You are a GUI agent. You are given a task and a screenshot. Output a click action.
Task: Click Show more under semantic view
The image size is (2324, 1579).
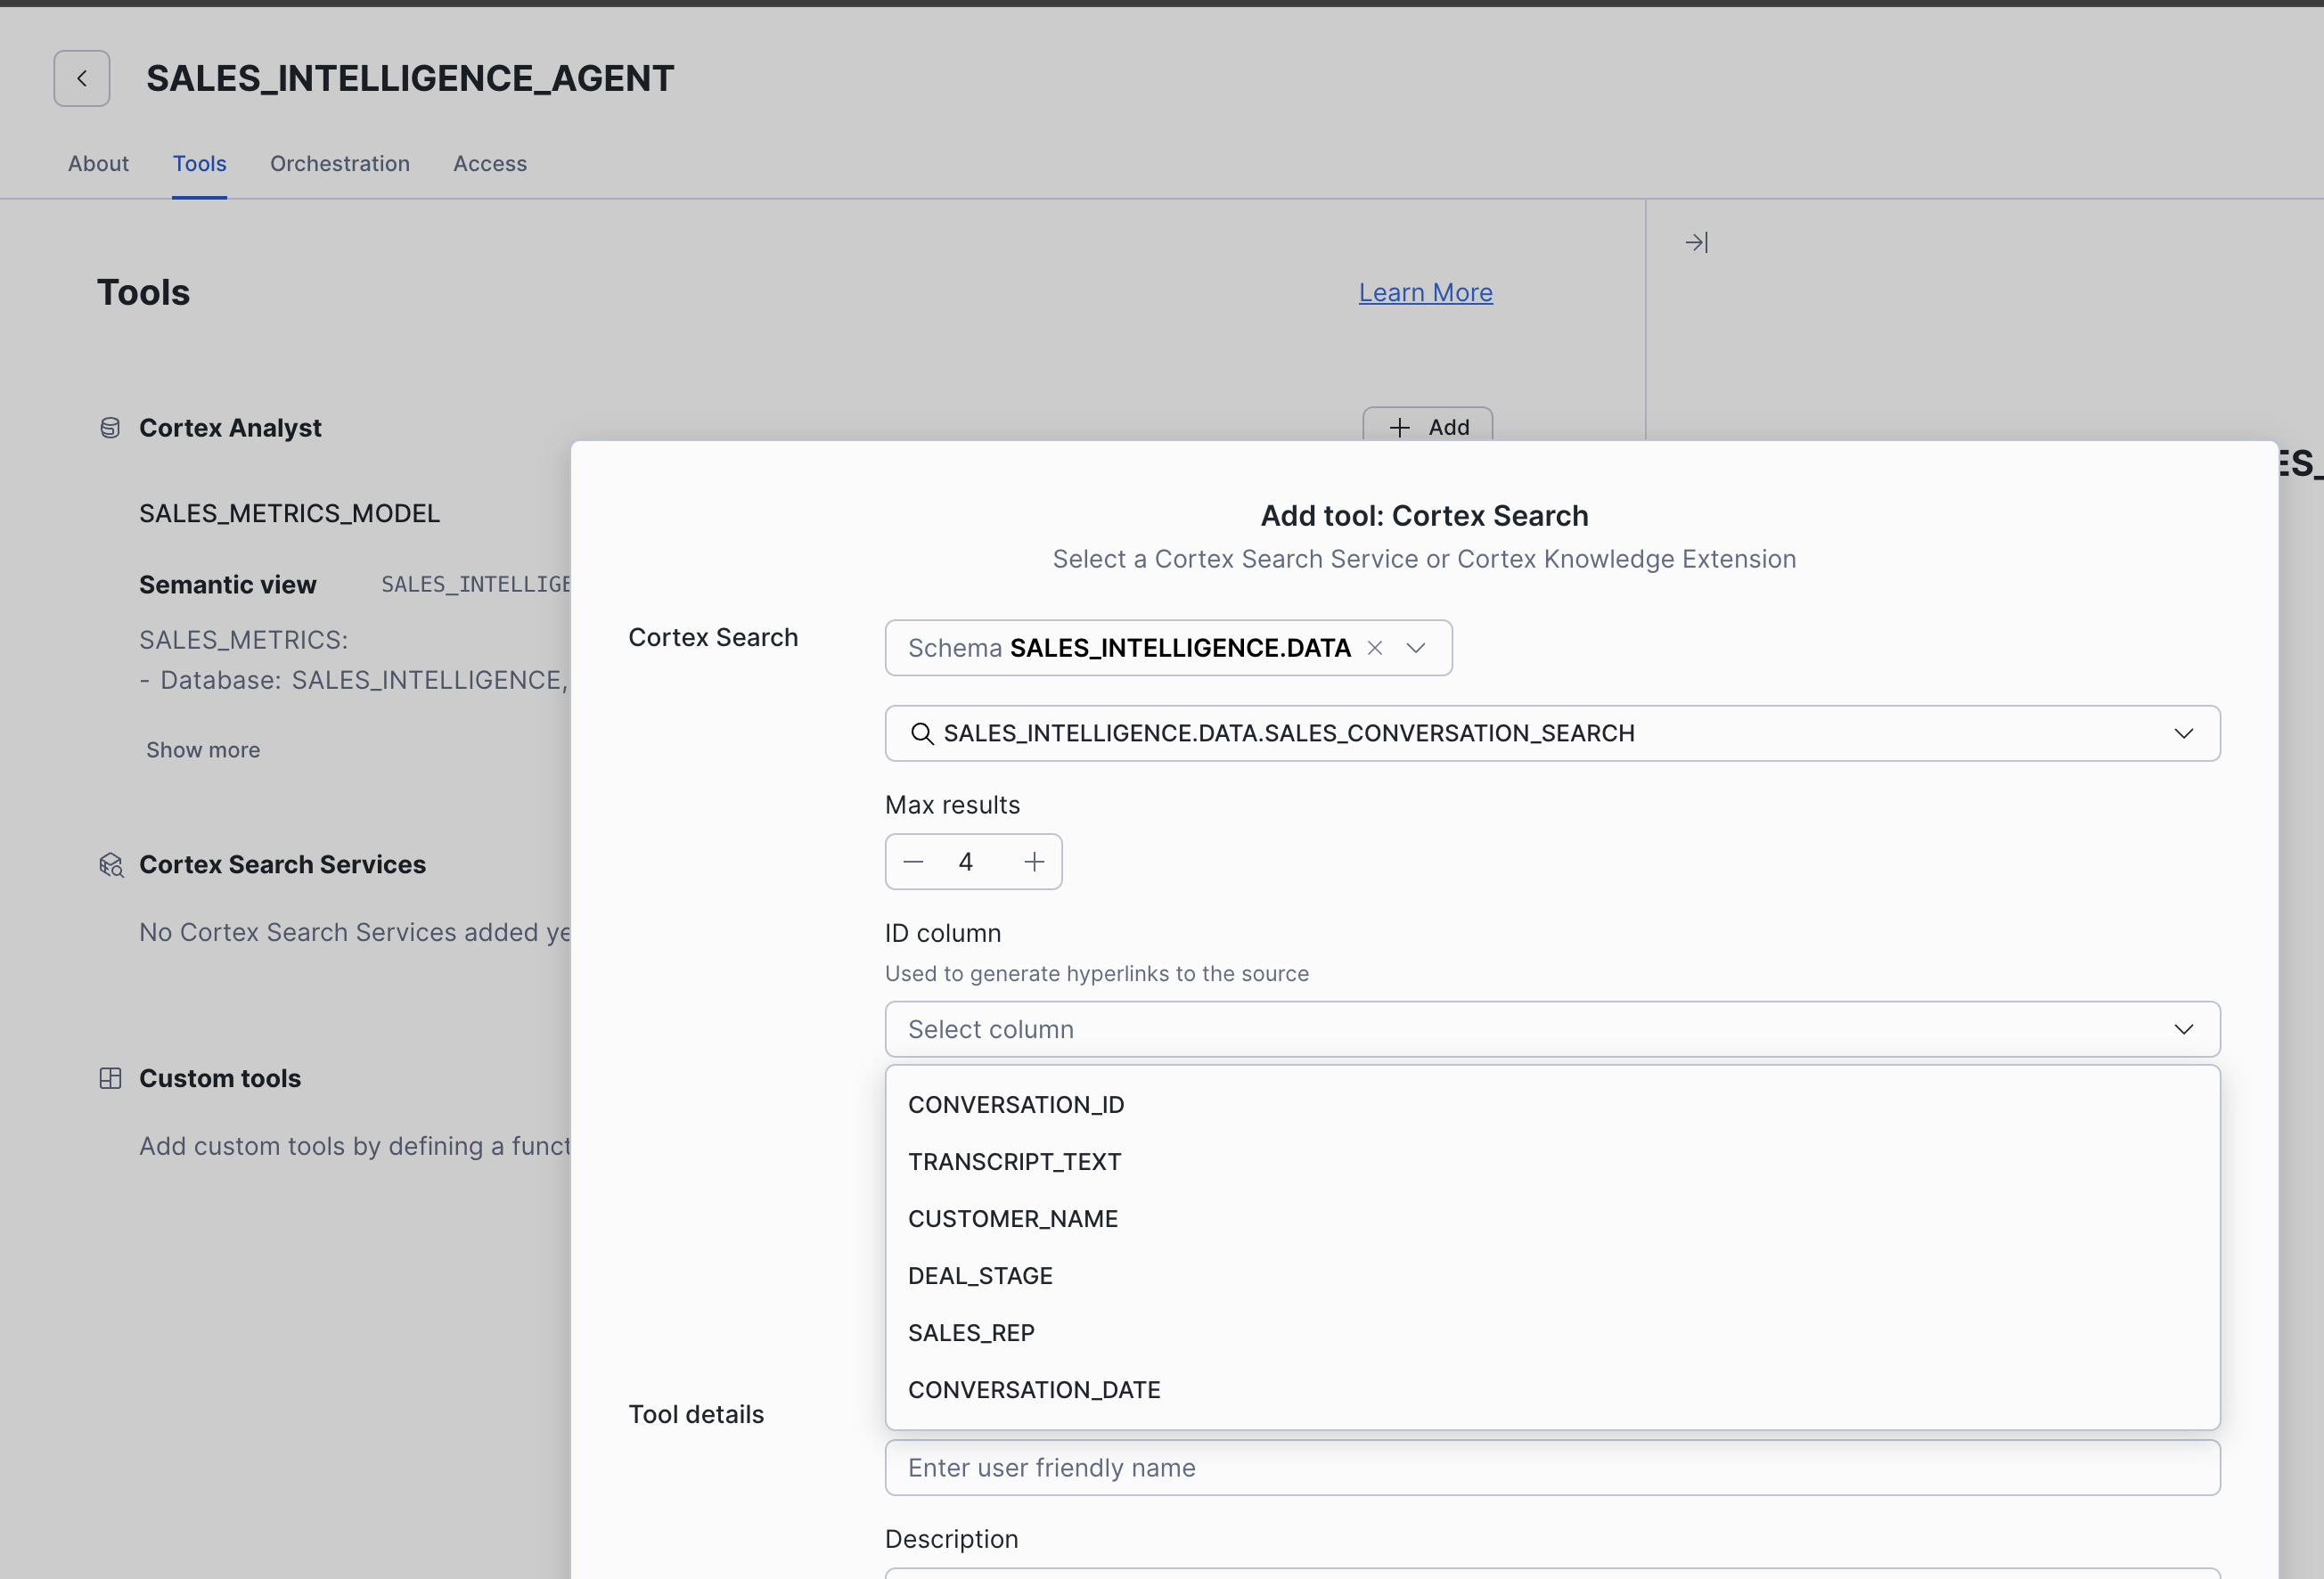[x=203, y=750]
